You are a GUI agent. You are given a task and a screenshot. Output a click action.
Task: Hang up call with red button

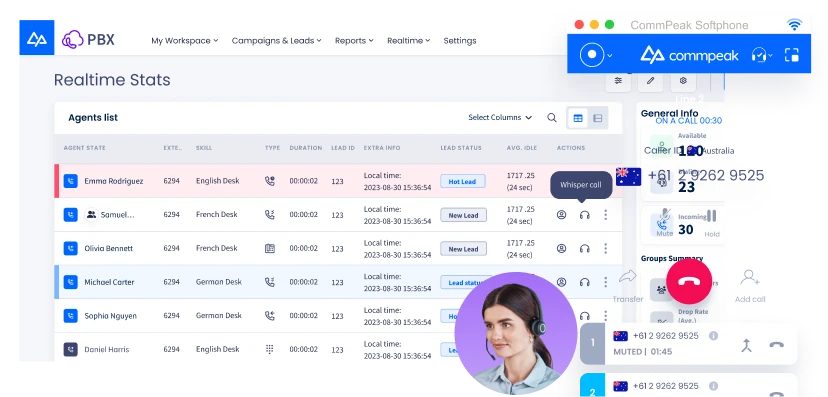point(689,281)
